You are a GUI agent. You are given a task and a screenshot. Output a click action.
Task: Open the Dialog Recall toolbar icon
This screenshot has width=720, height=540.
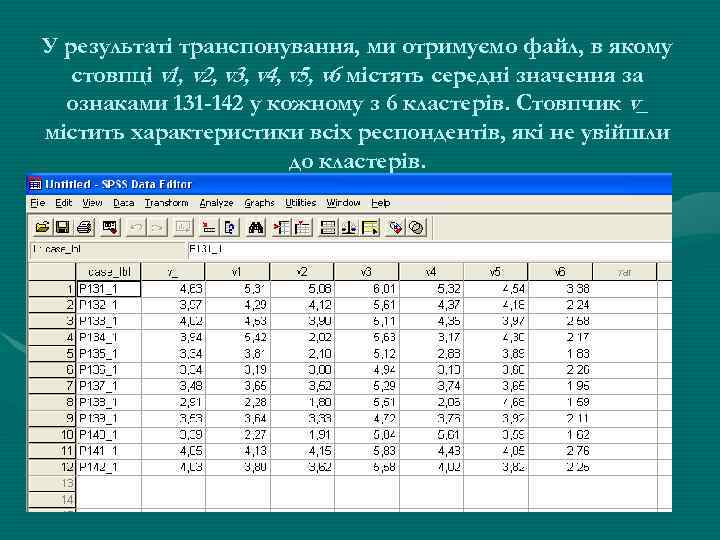(110, 227)
